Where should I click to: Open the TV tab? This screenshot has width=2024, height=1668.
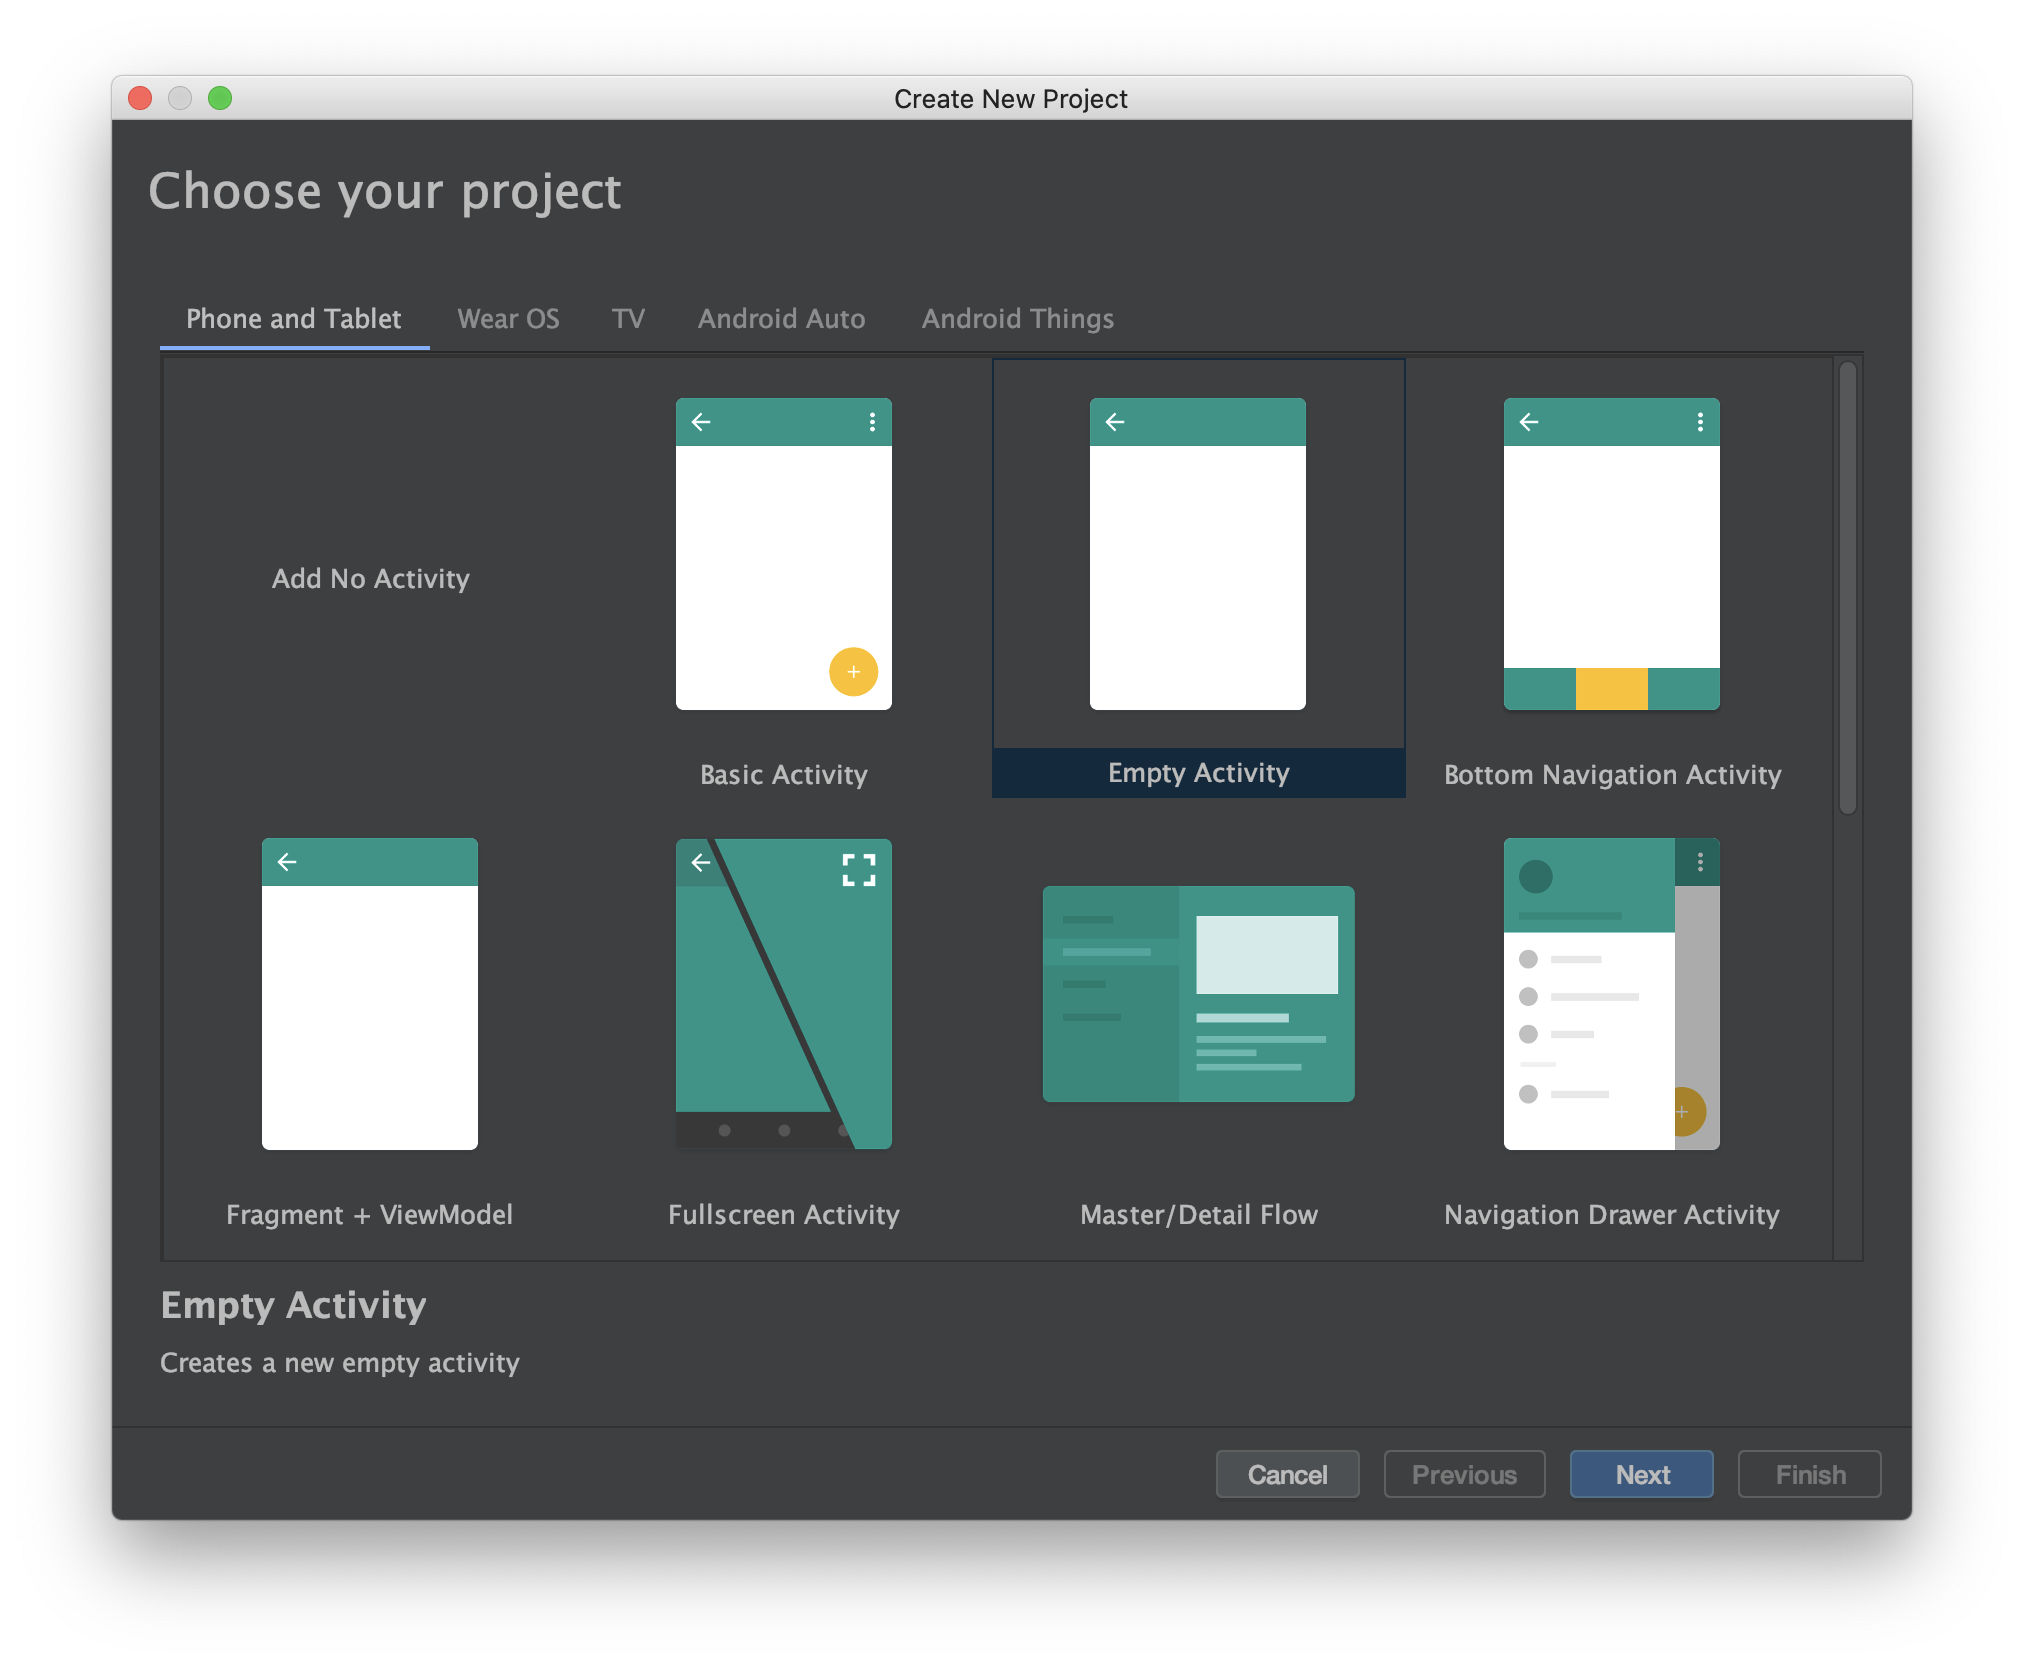click(628, 319)
